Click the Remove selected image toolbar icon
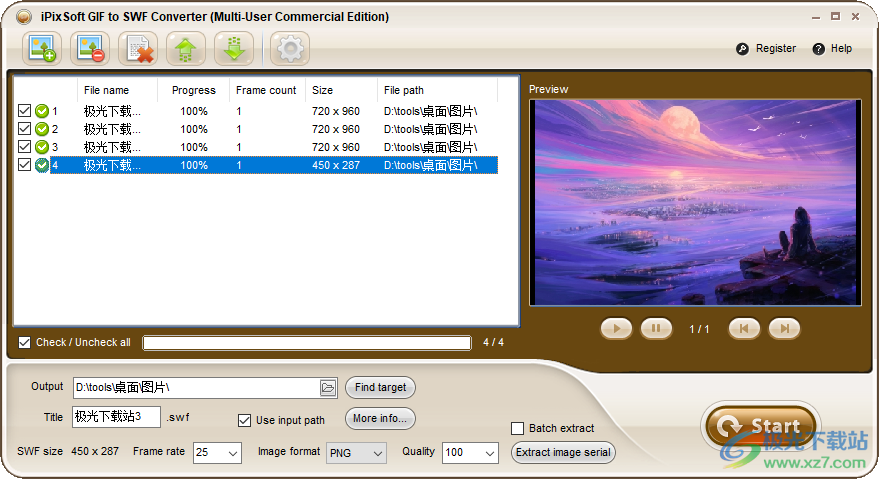The width and height of the screenshot is (879, 479). [x=90, y=49]
